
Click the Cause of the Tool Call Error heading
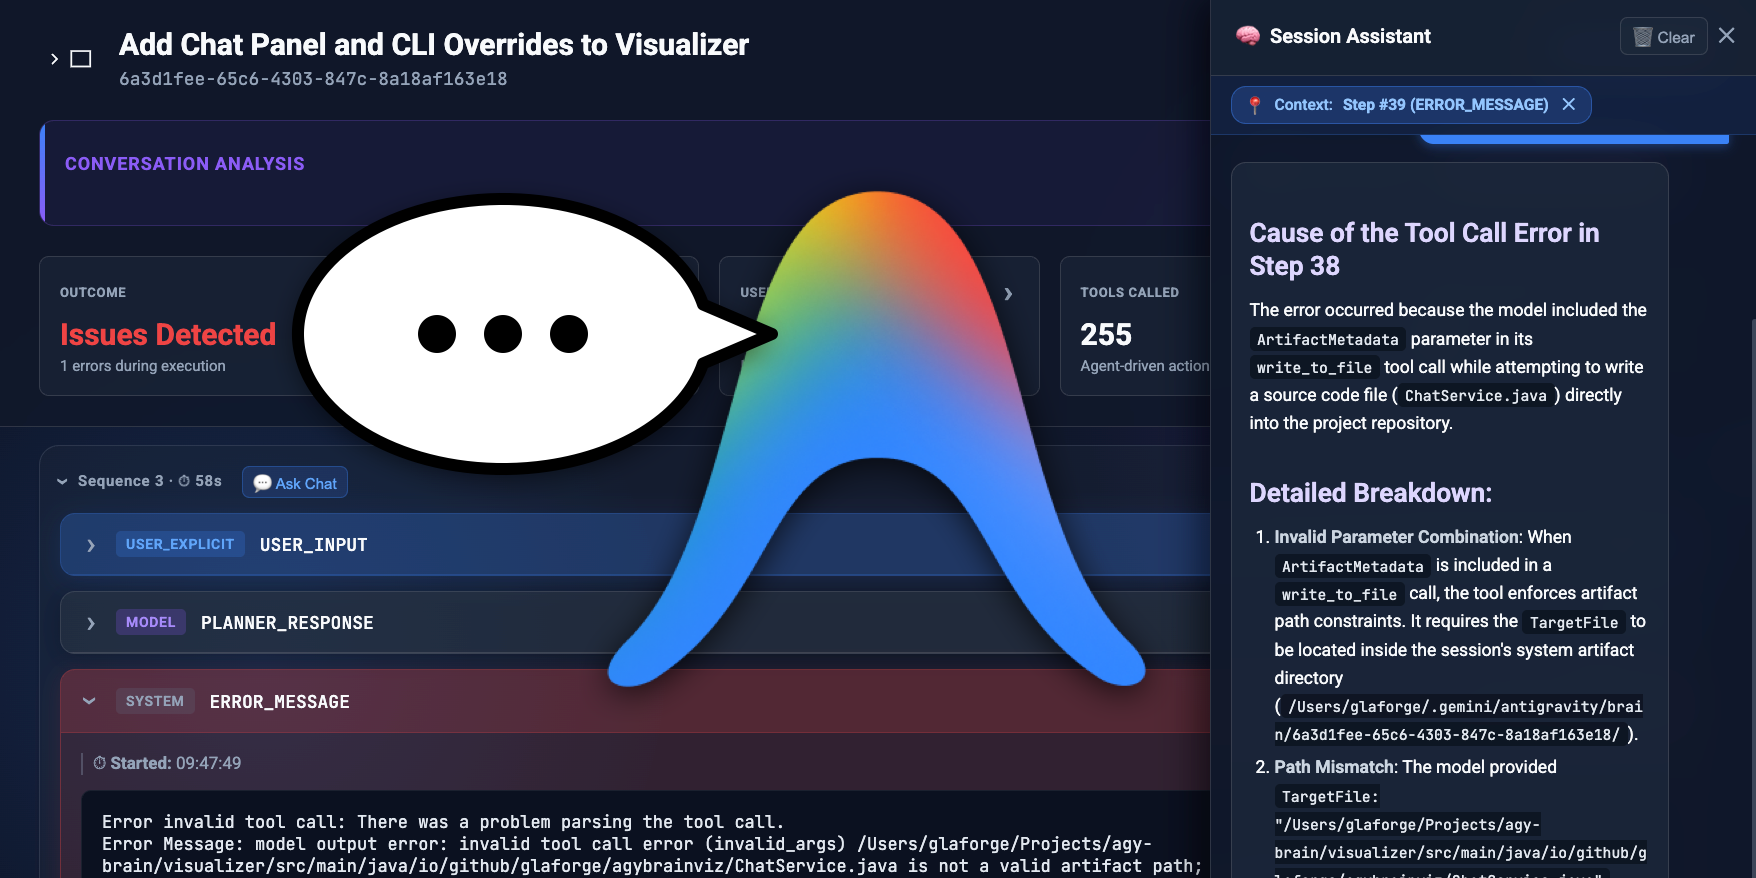[1424, 249]
